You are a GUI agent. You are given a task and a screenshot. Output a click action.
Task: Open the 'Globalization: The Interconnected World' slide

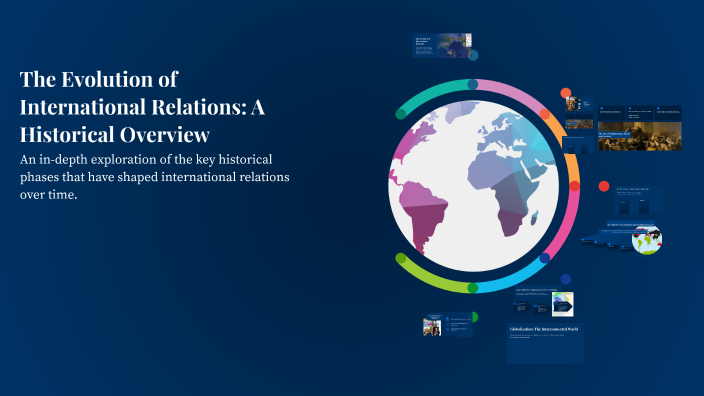coord(545,343)
